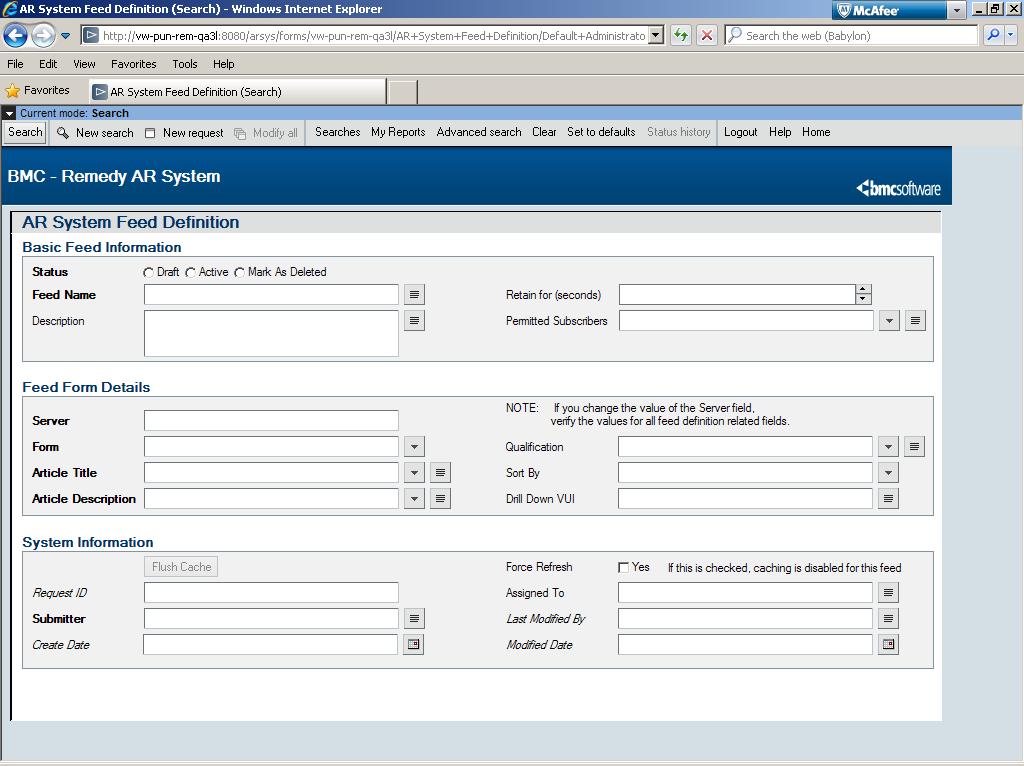The image size is (1024, 766).
Task: Click the Search button in toolbar
Action: pyautogui.click(x=25, y=132)
